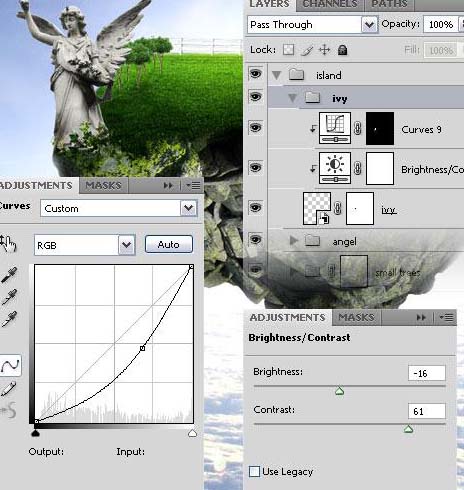
Task: Switch to the Channels tab
Action: coord(330,4)
